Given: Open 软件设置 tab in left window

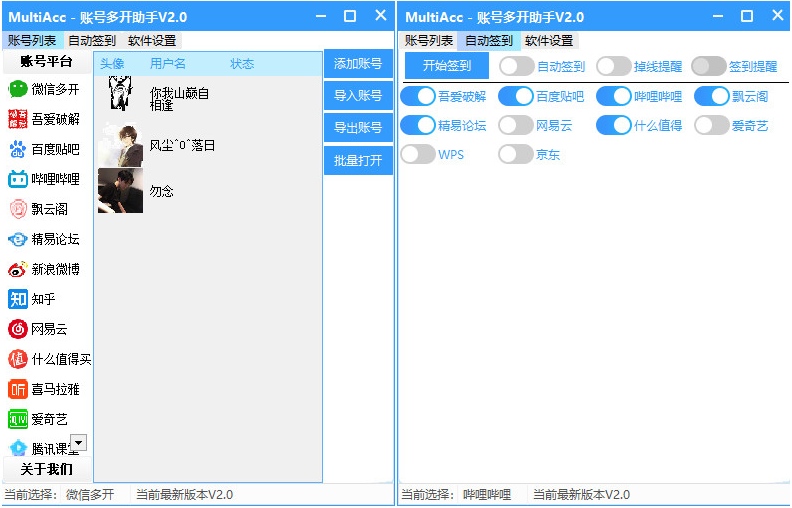Looking at the screenshot, I should click(152, 40).
